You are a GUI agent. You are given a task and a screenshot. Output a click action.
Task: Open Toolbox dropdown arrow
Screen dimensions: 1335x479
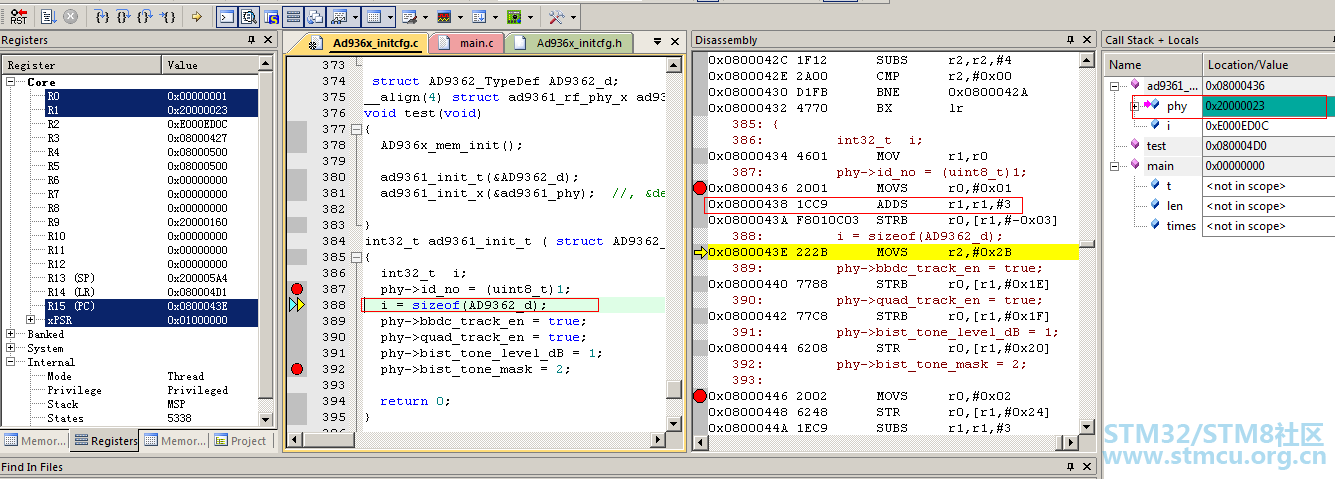(x=574, y=17)
